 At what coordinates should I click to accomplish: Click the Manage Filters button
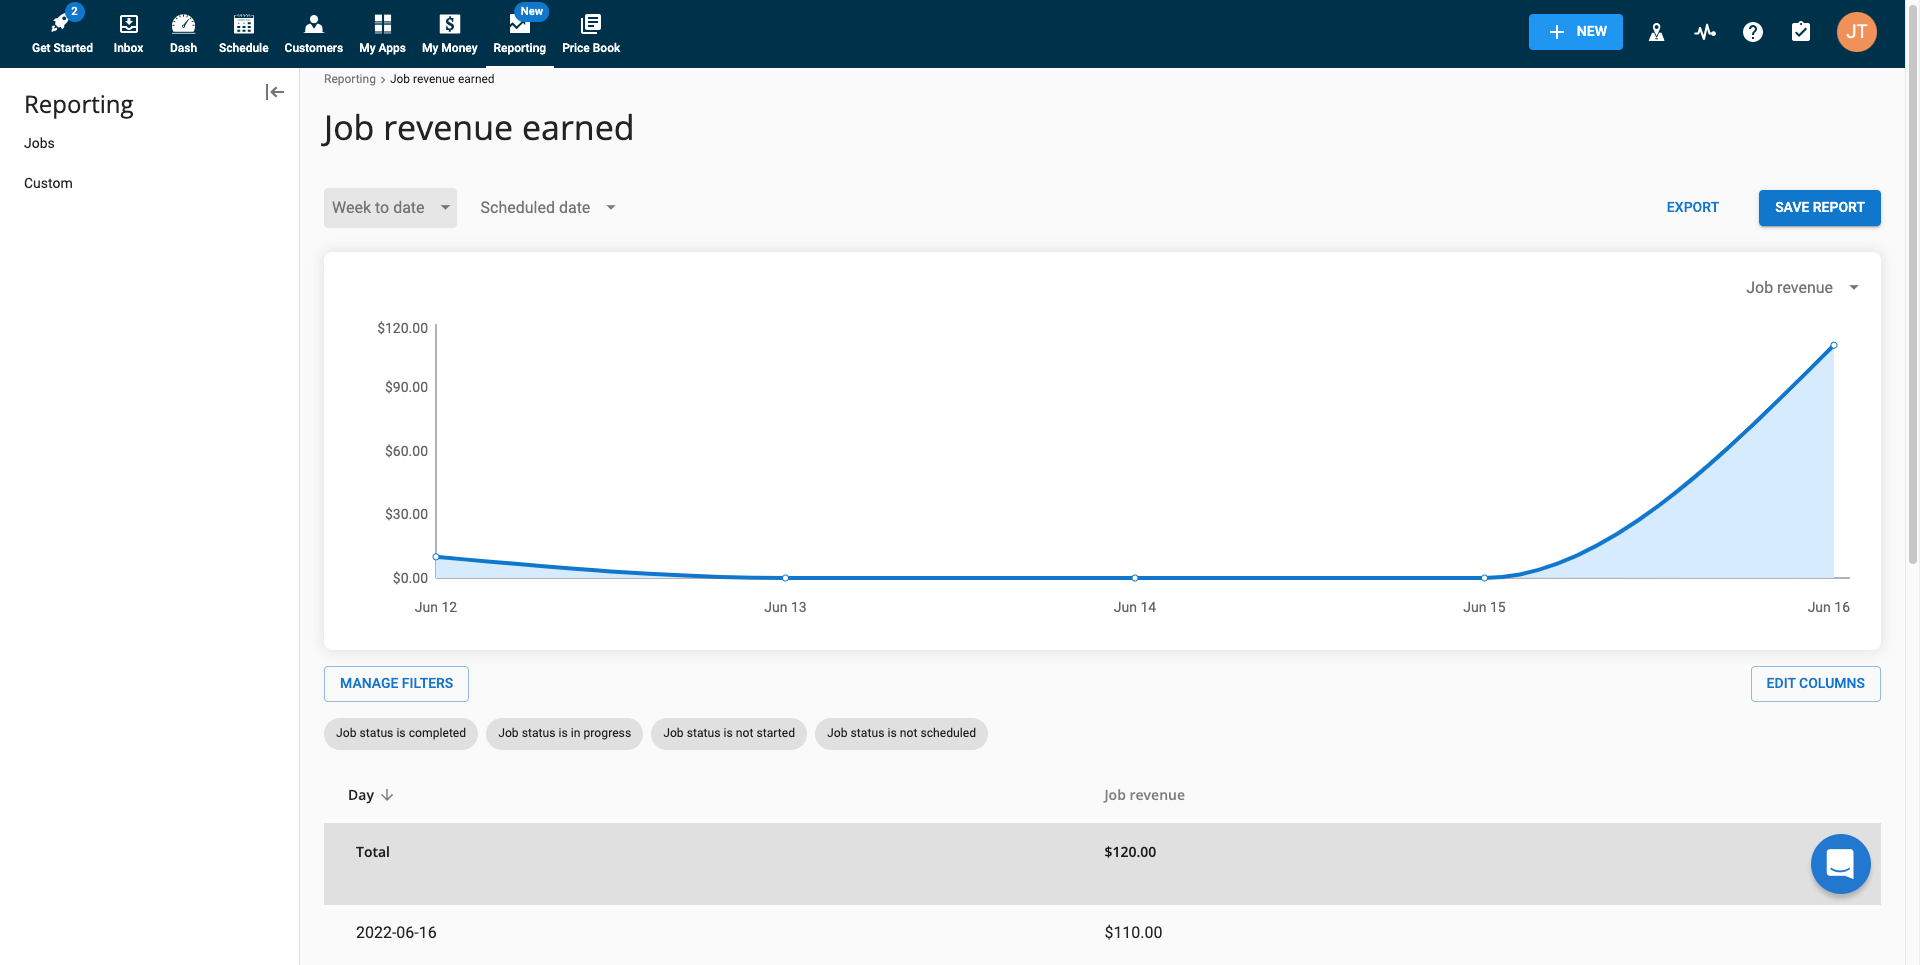pos(396,684)
